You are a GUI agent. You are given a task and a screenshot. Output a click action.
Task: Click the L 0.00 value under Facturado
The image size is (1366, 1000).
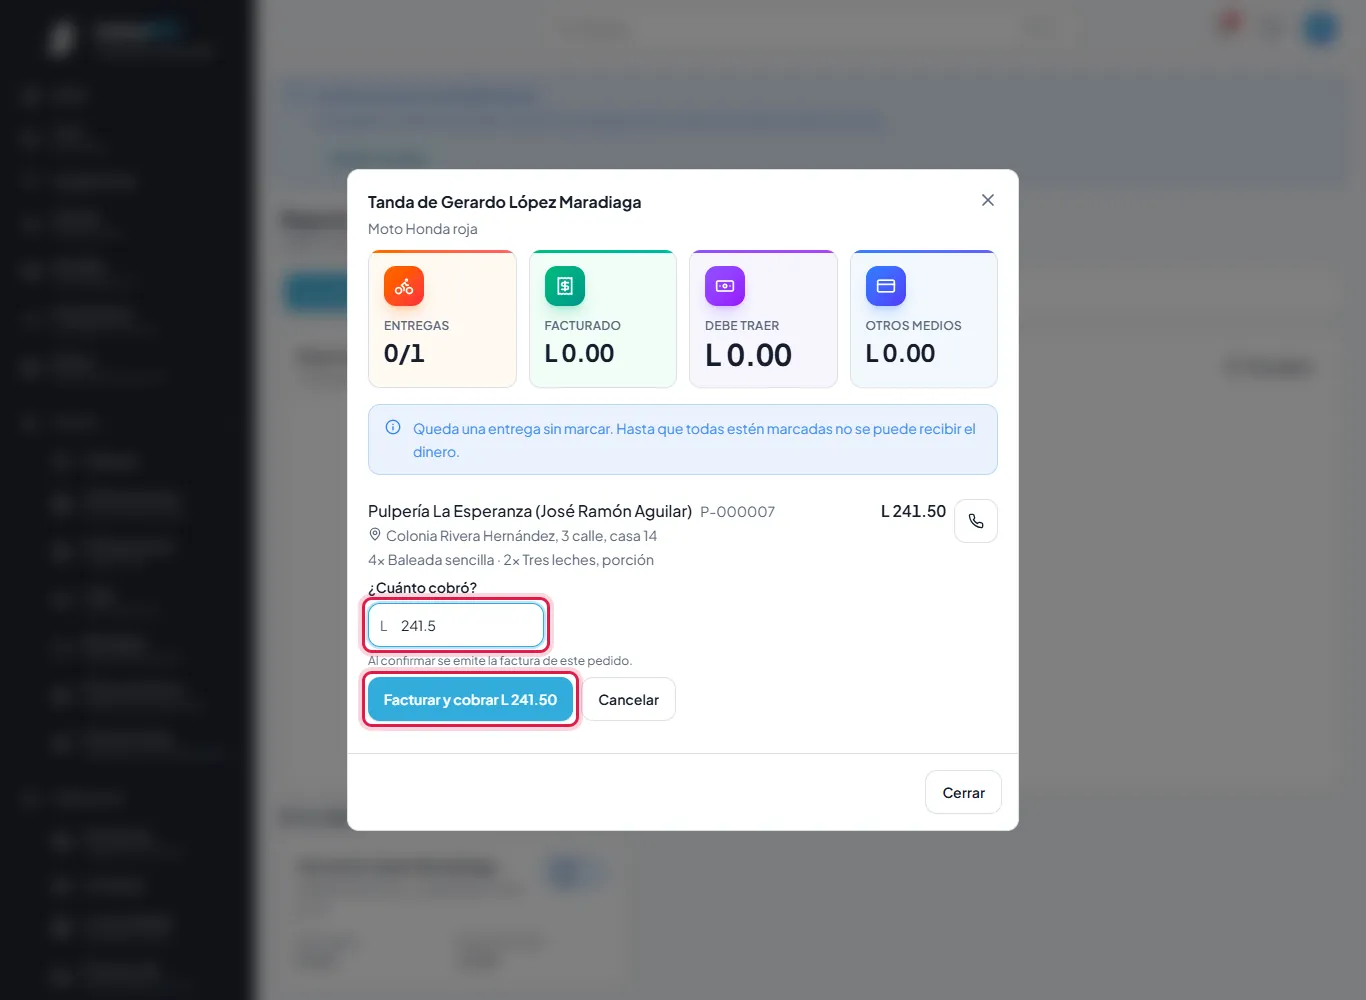pos(580,353)
